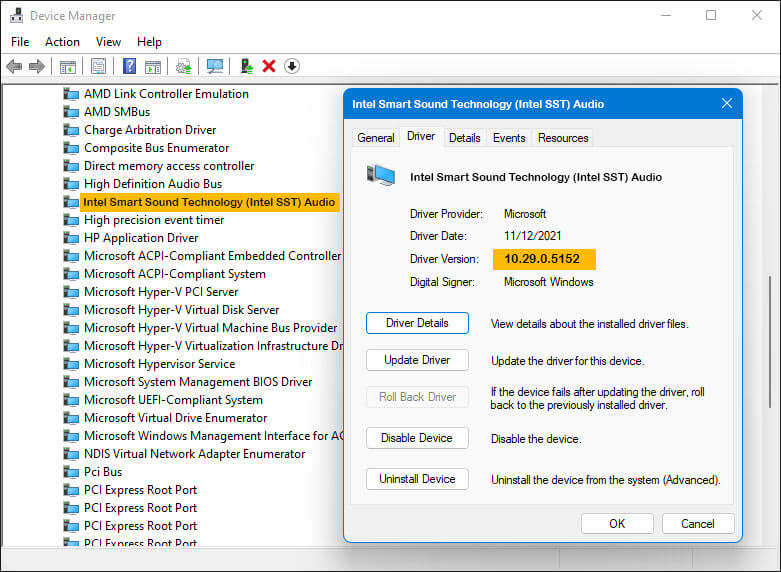Click the red X Uninstall device icon
This screenshot has height=572, width=781.
pos(269,66)
